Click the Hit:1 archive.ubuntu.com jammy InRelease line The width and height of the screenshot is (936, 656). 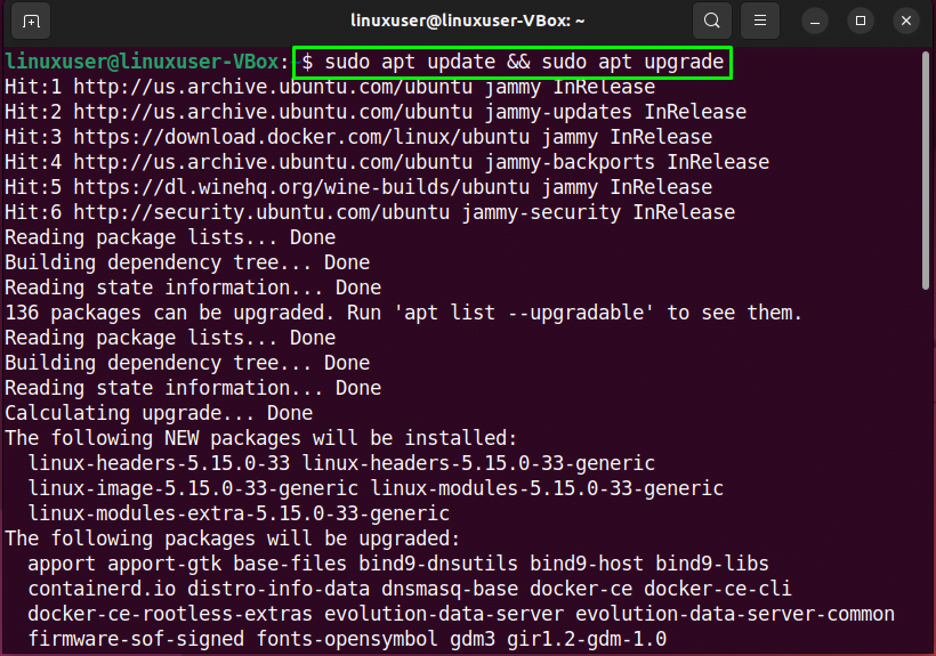click(x=330, y=87)
